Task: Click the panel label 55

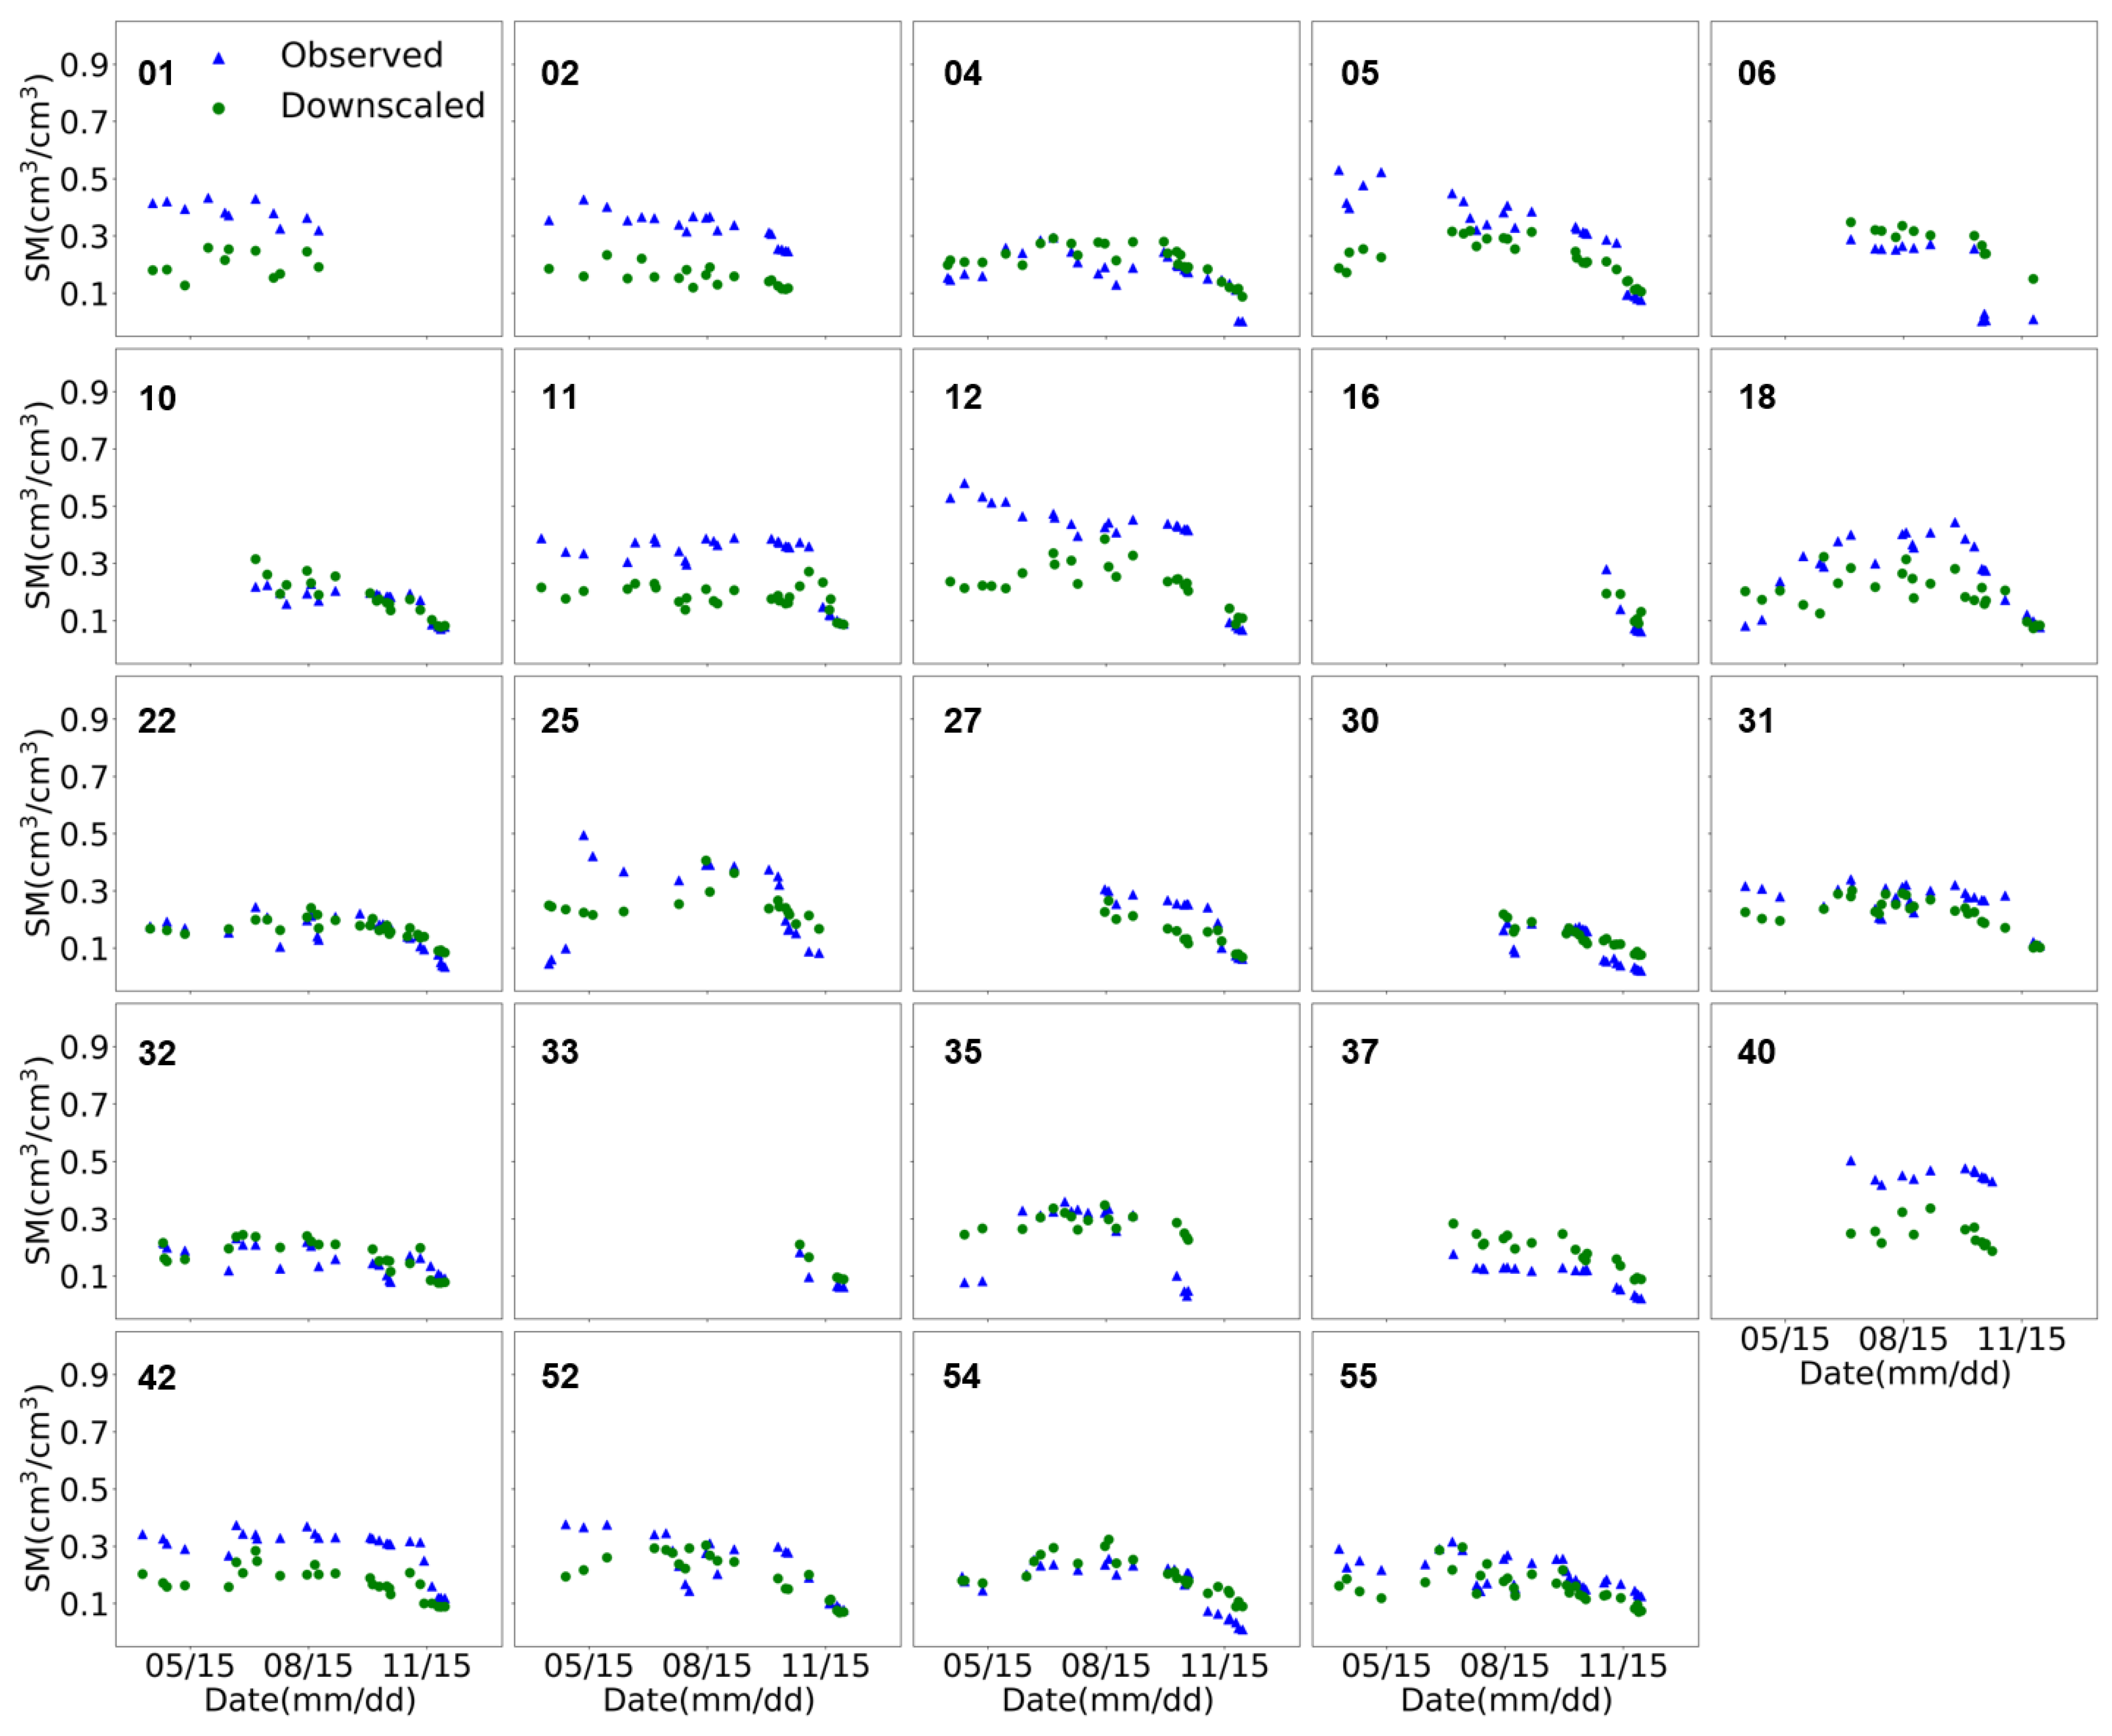Action: pyautogui.click(x=1358, y=1376)
